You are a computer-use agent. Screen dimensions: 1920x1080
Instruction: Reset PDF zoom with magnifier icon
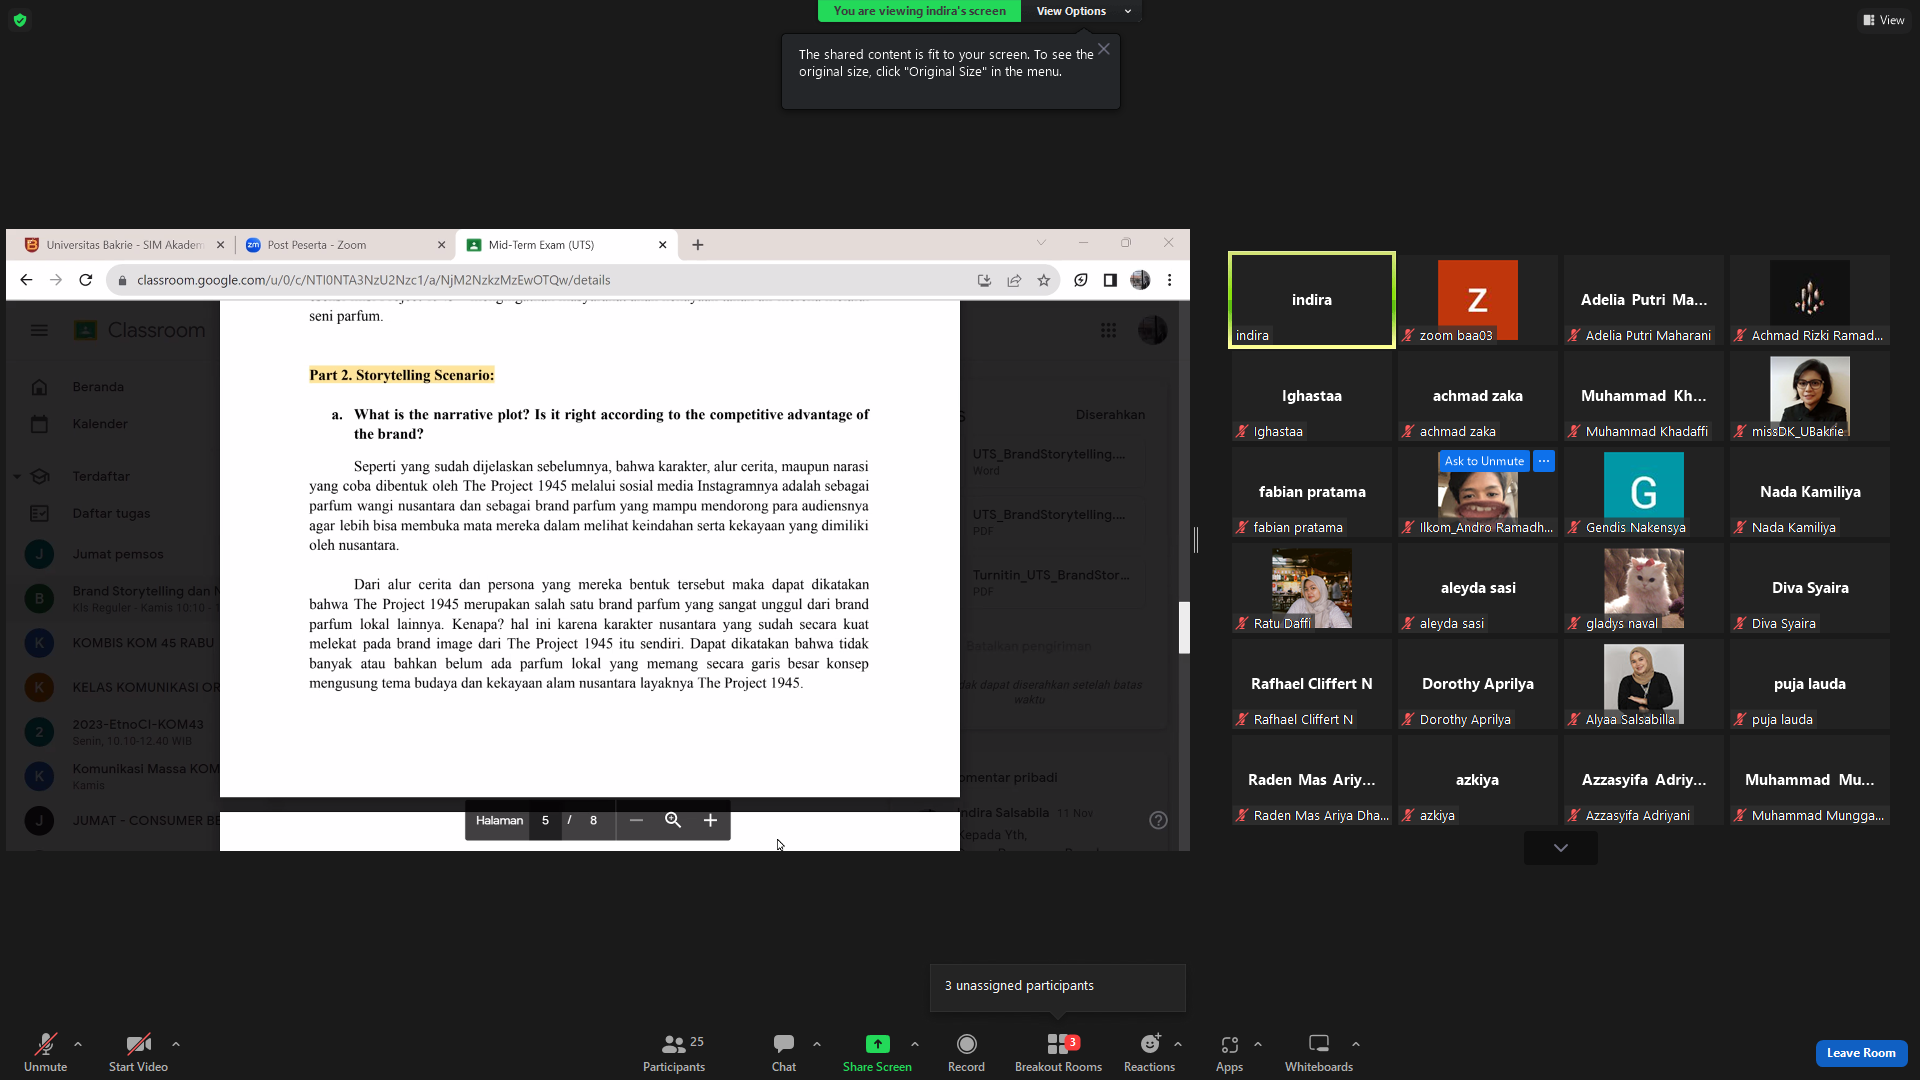pyautogui.click(x=673, y=820)
